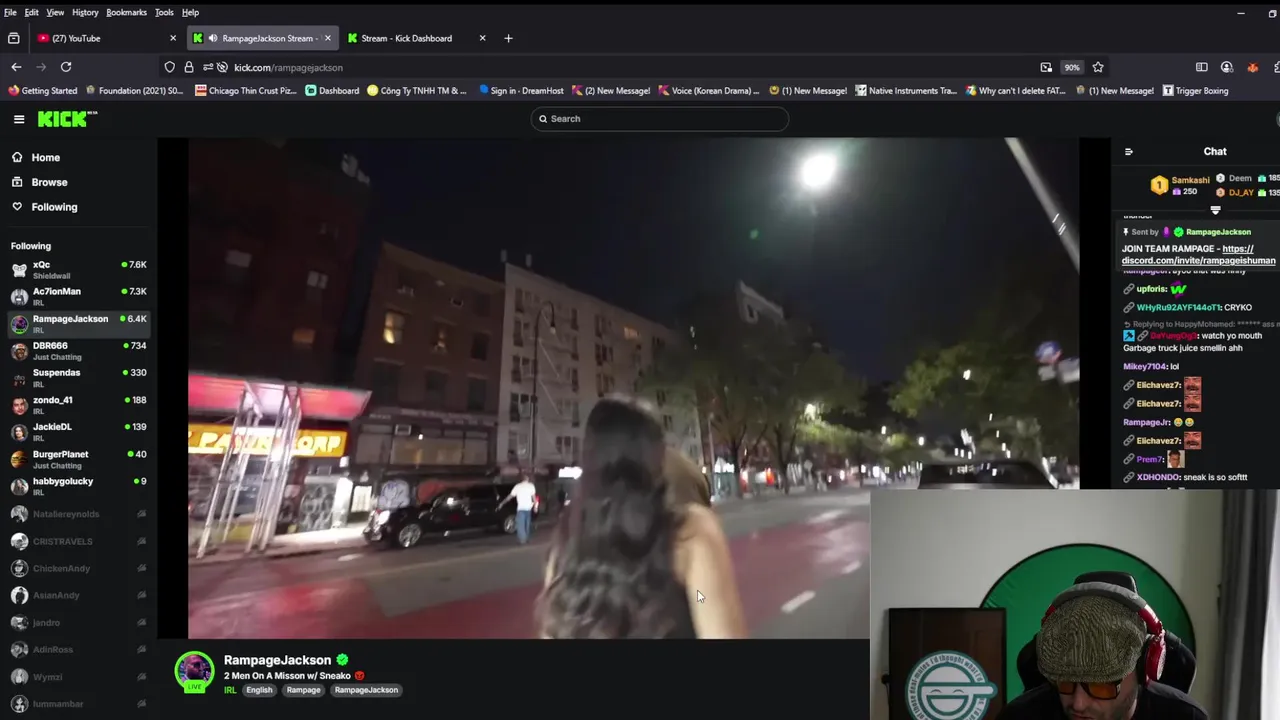The height and width of the screenshot is (720, 1280).
Task: Collapse the chat panel using the arrow icon
Action: click(1129, 152)
